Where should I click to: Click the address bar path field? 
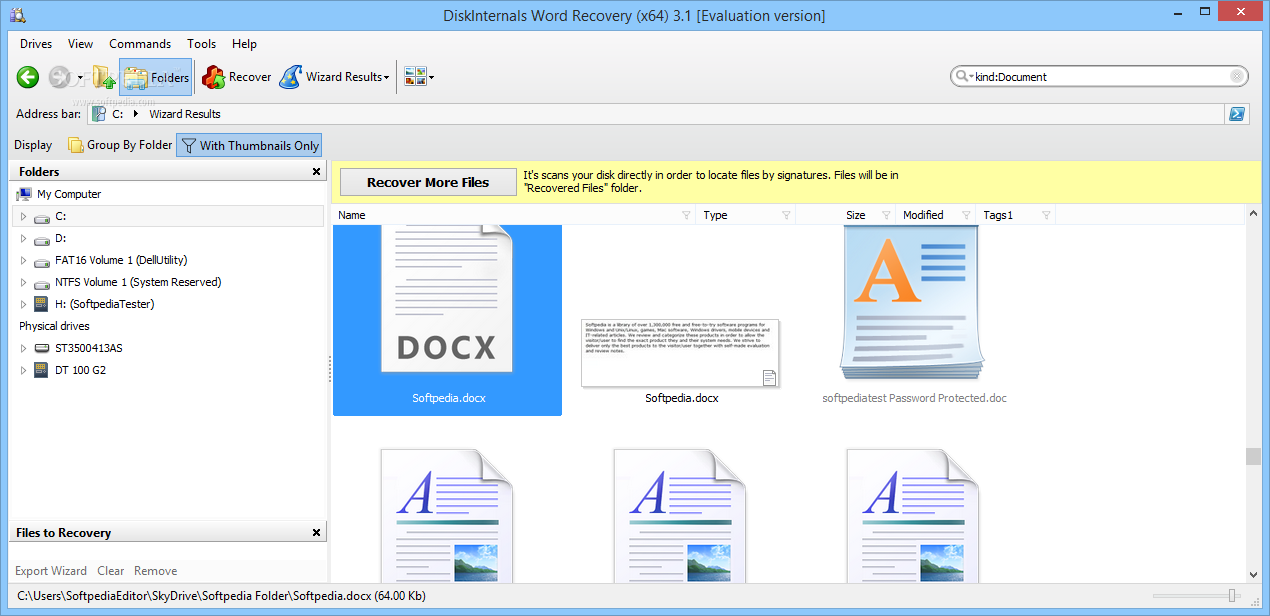656,114
